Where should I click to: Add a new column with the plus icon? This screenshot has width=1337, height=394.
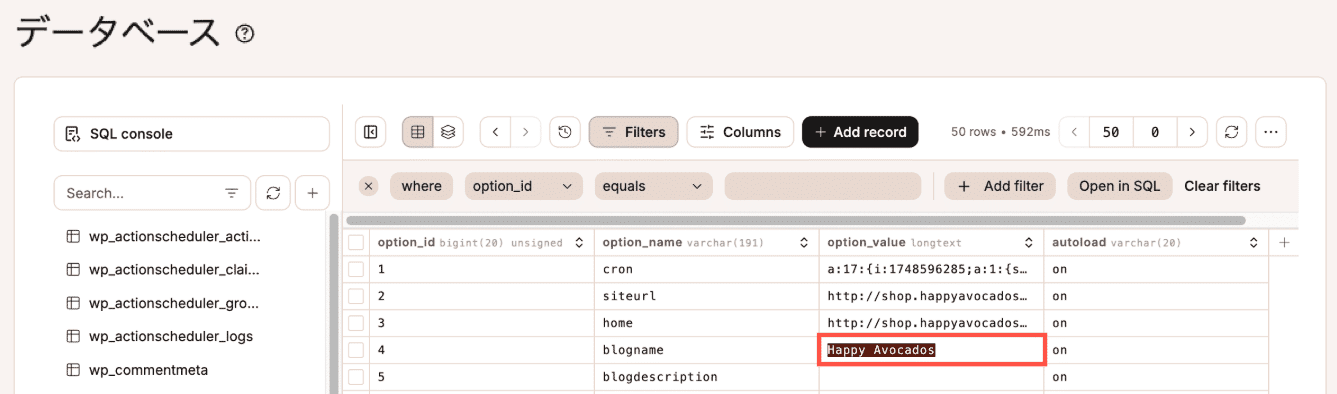coord(1284,242)
